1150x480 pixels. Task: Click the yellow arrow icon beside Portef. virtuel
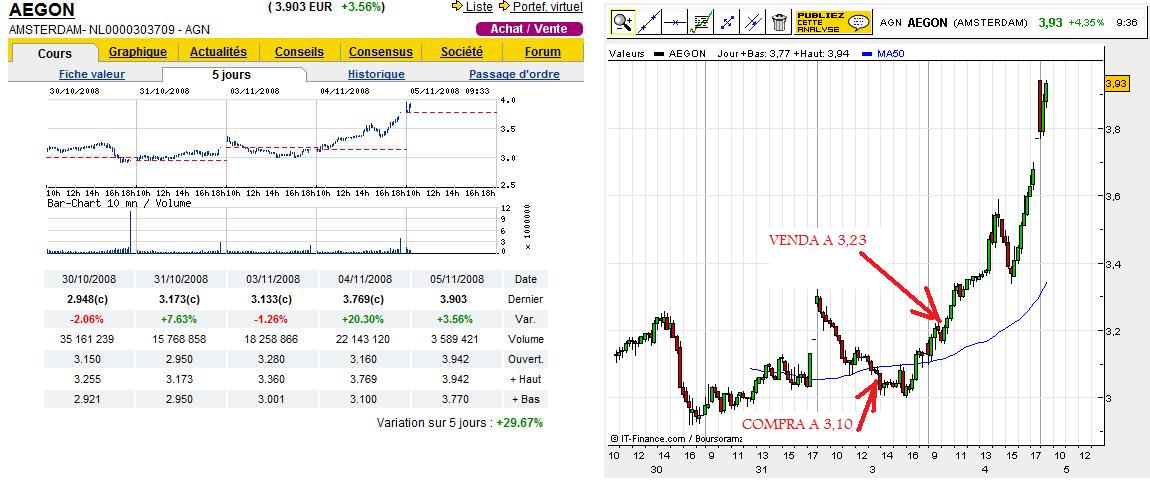503,7
